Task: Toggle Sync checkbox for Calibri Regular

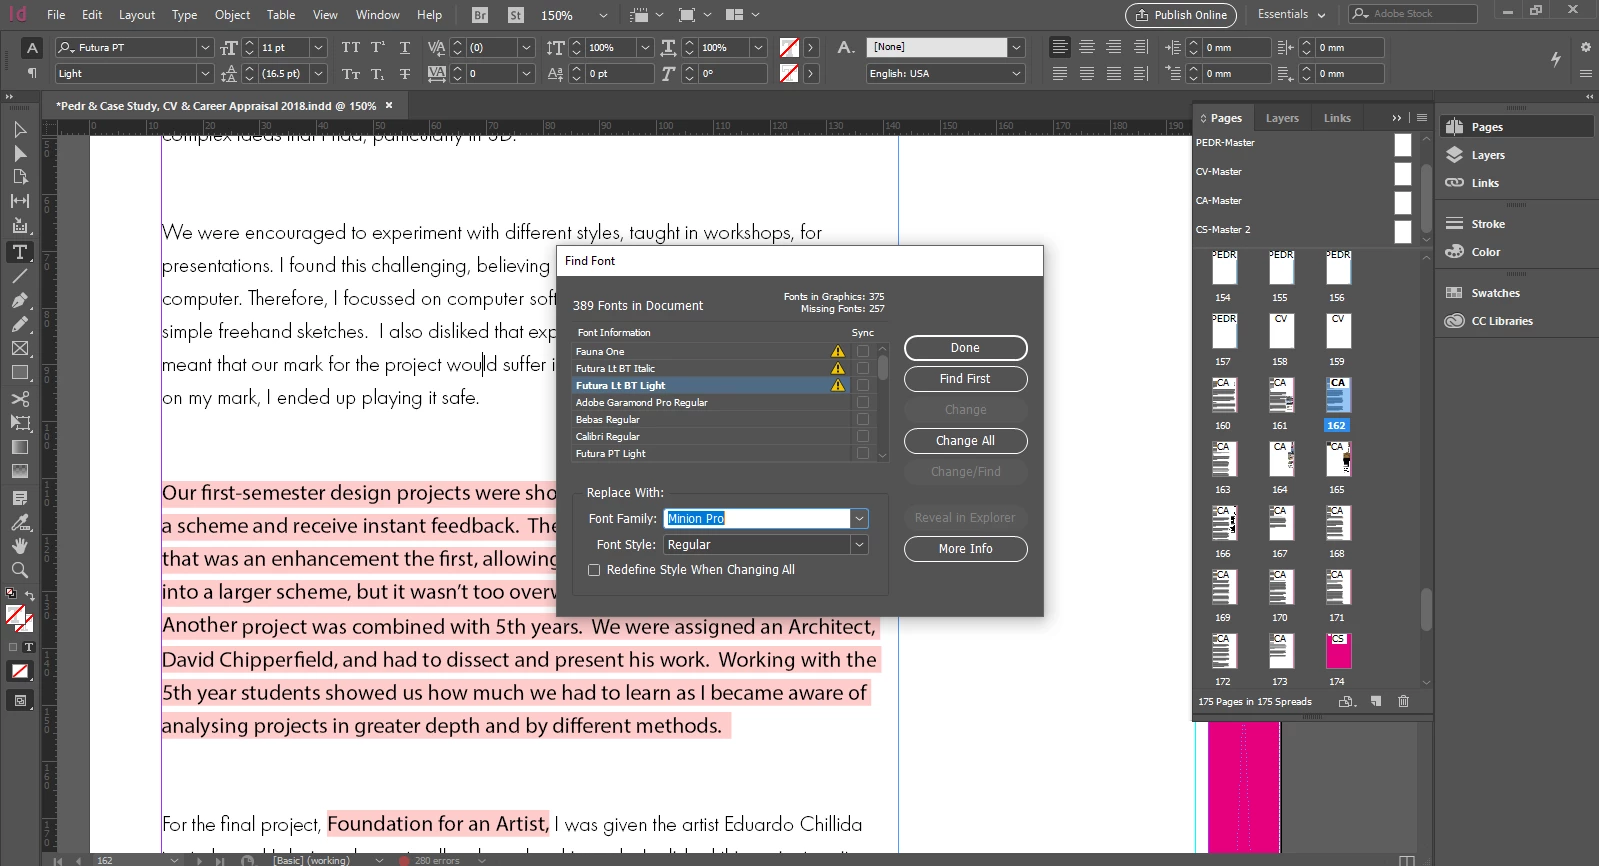Action: tap(863, 436)
